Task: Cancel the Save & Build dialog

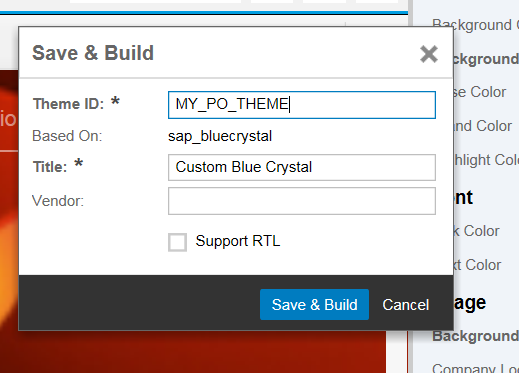Action: [406, 305]
